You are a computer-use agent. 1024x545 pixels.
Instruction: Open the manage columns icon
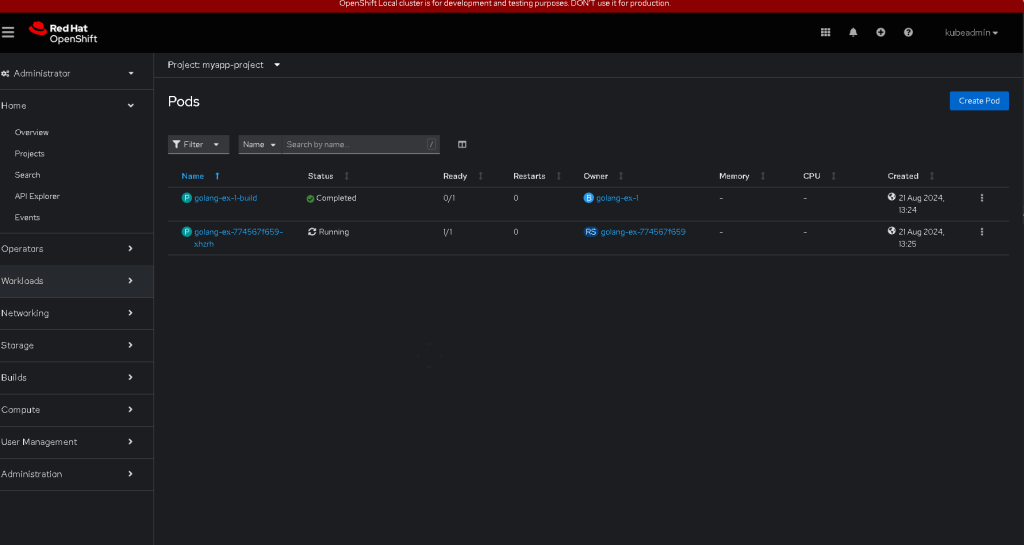[x=462, y=144]
